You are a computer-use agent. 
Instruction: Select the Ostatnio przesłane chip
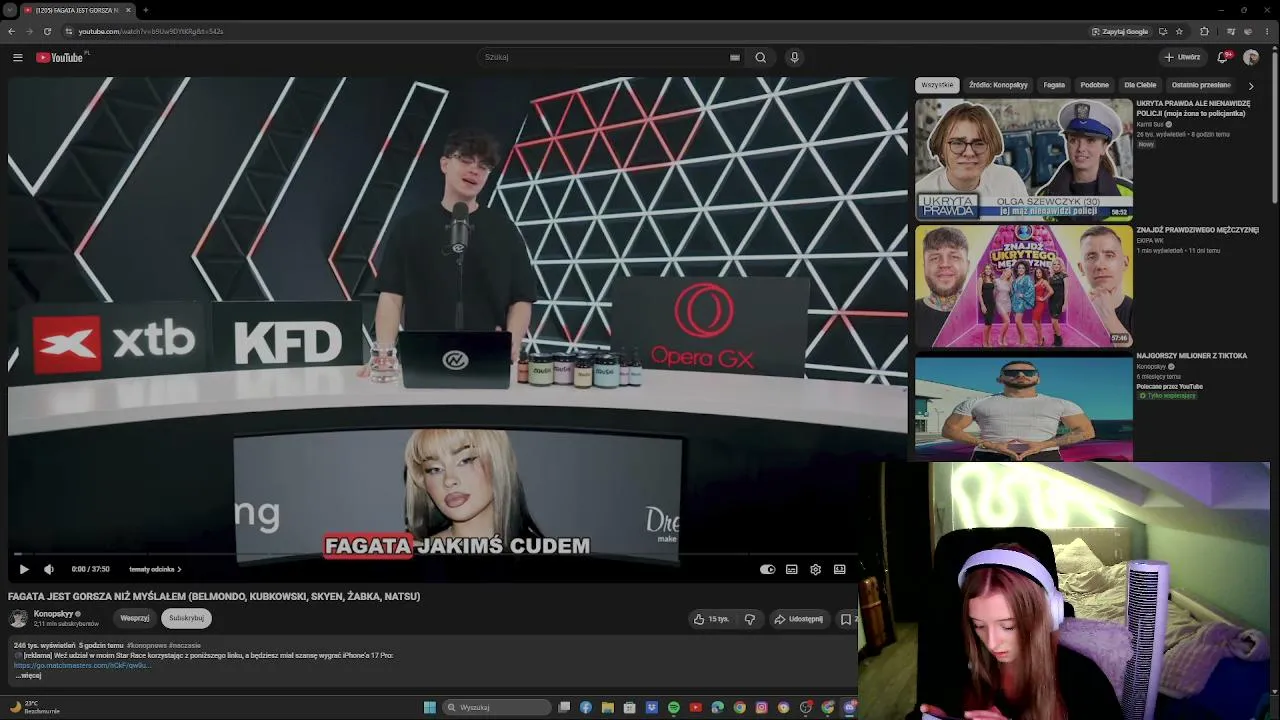pos(1201,85)
